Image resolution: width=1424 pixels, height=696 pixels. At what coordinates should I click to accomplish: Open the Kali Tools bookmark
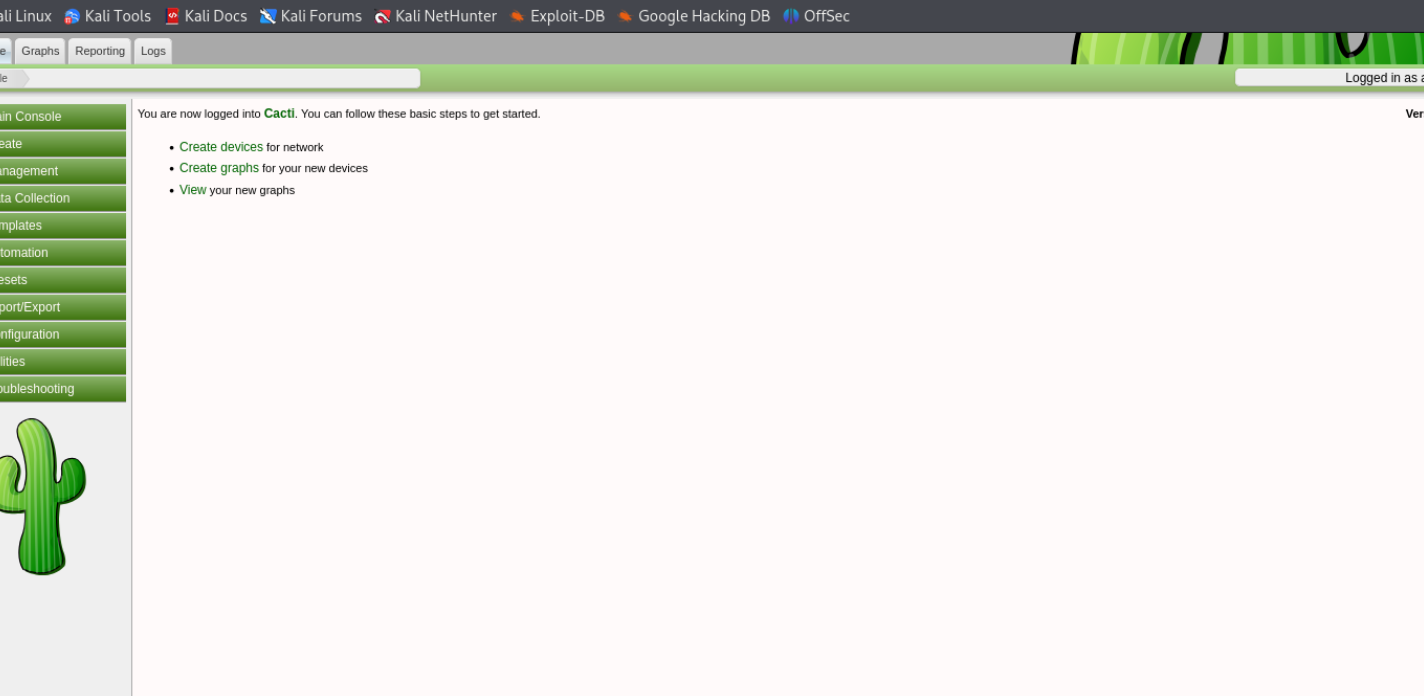(107, 16)
